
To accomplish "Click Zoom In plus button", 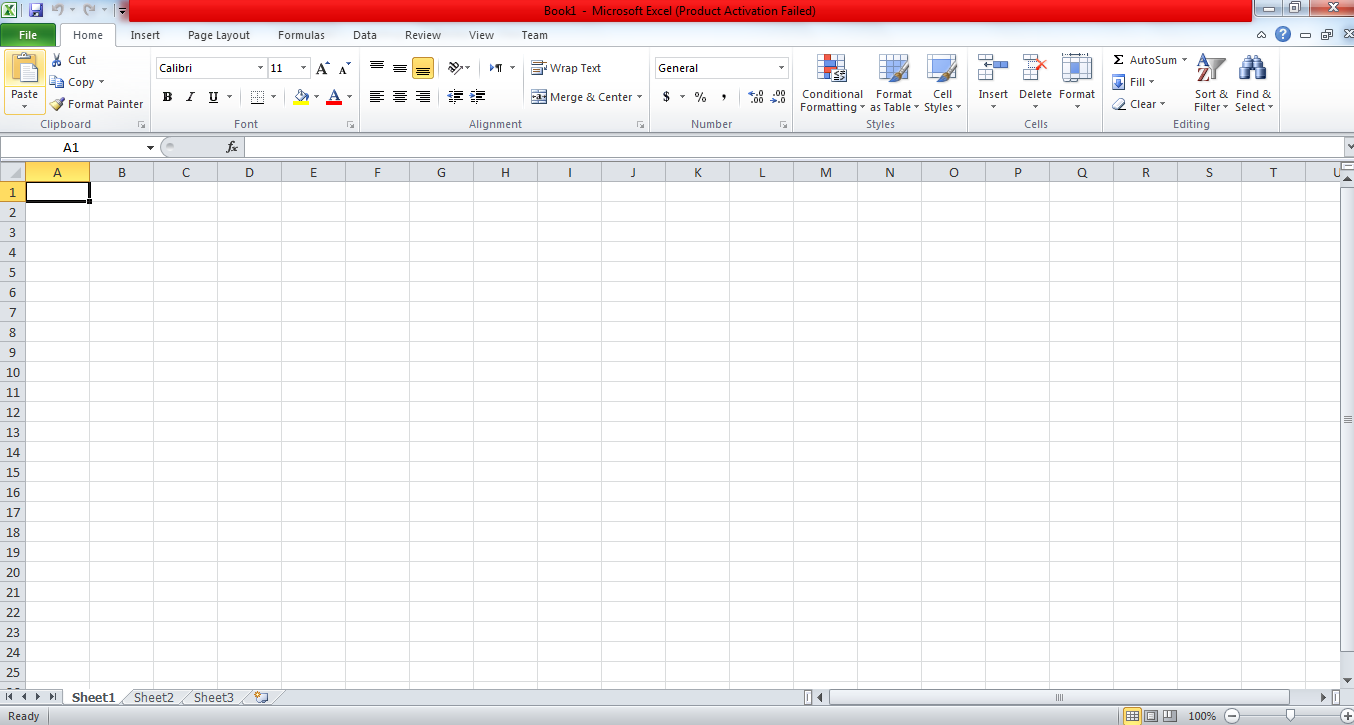I will pyautogui.click(x=1346, y=716).
